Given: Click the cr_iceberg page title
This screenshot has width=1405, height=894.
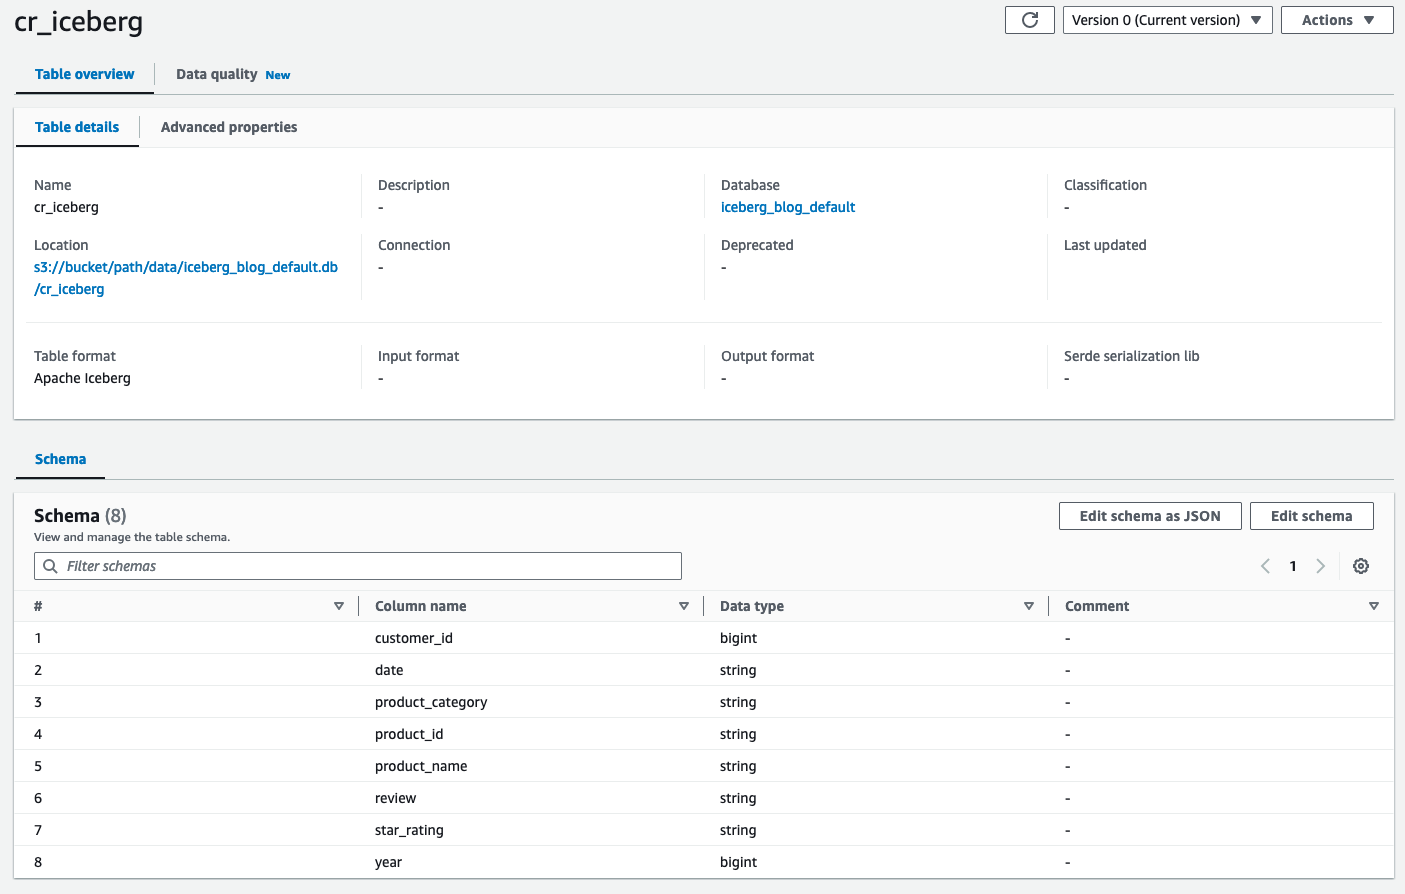Looking at the screenshot, I should [79, 22].
